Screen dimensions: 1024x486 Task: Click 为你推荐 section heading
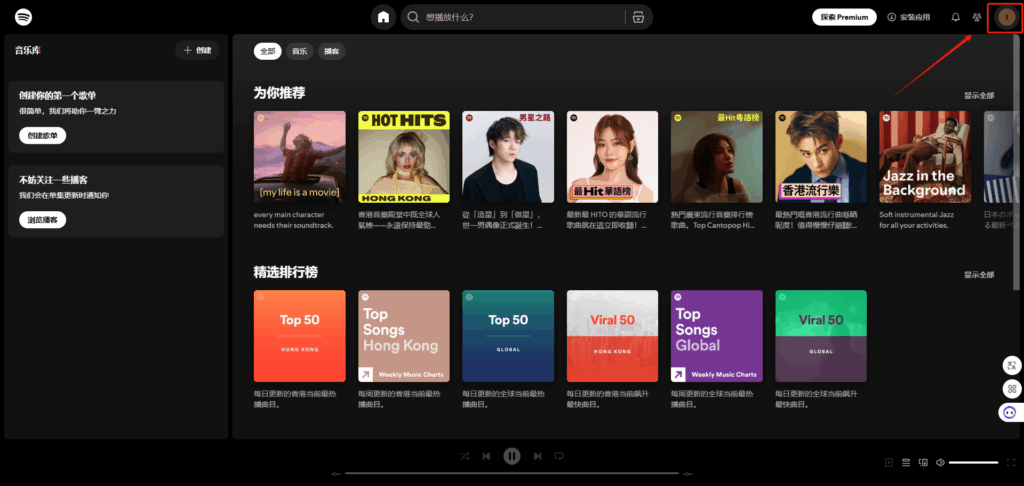click(279, 93)
